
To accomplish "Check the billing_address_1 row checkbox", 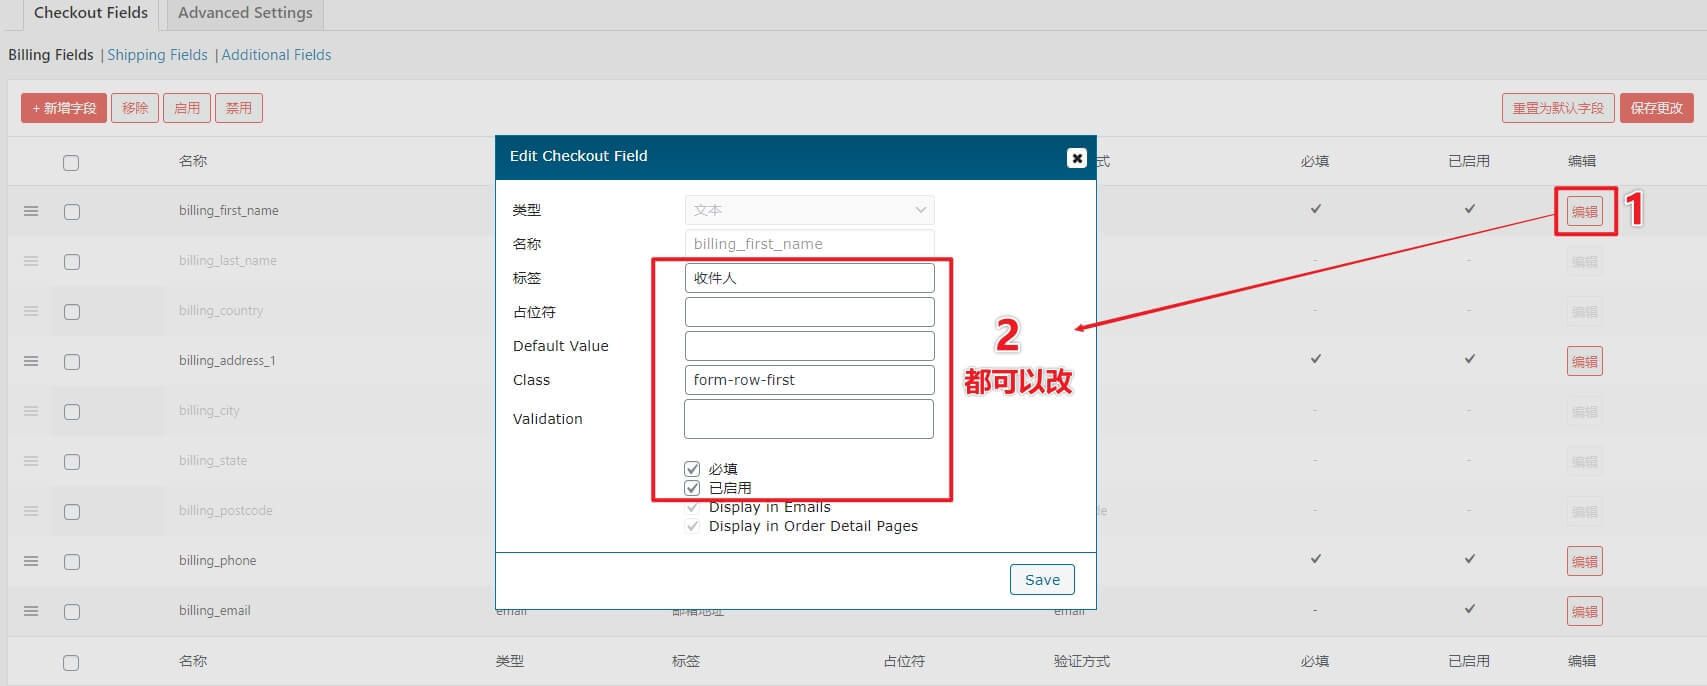I will click(72, 362).
